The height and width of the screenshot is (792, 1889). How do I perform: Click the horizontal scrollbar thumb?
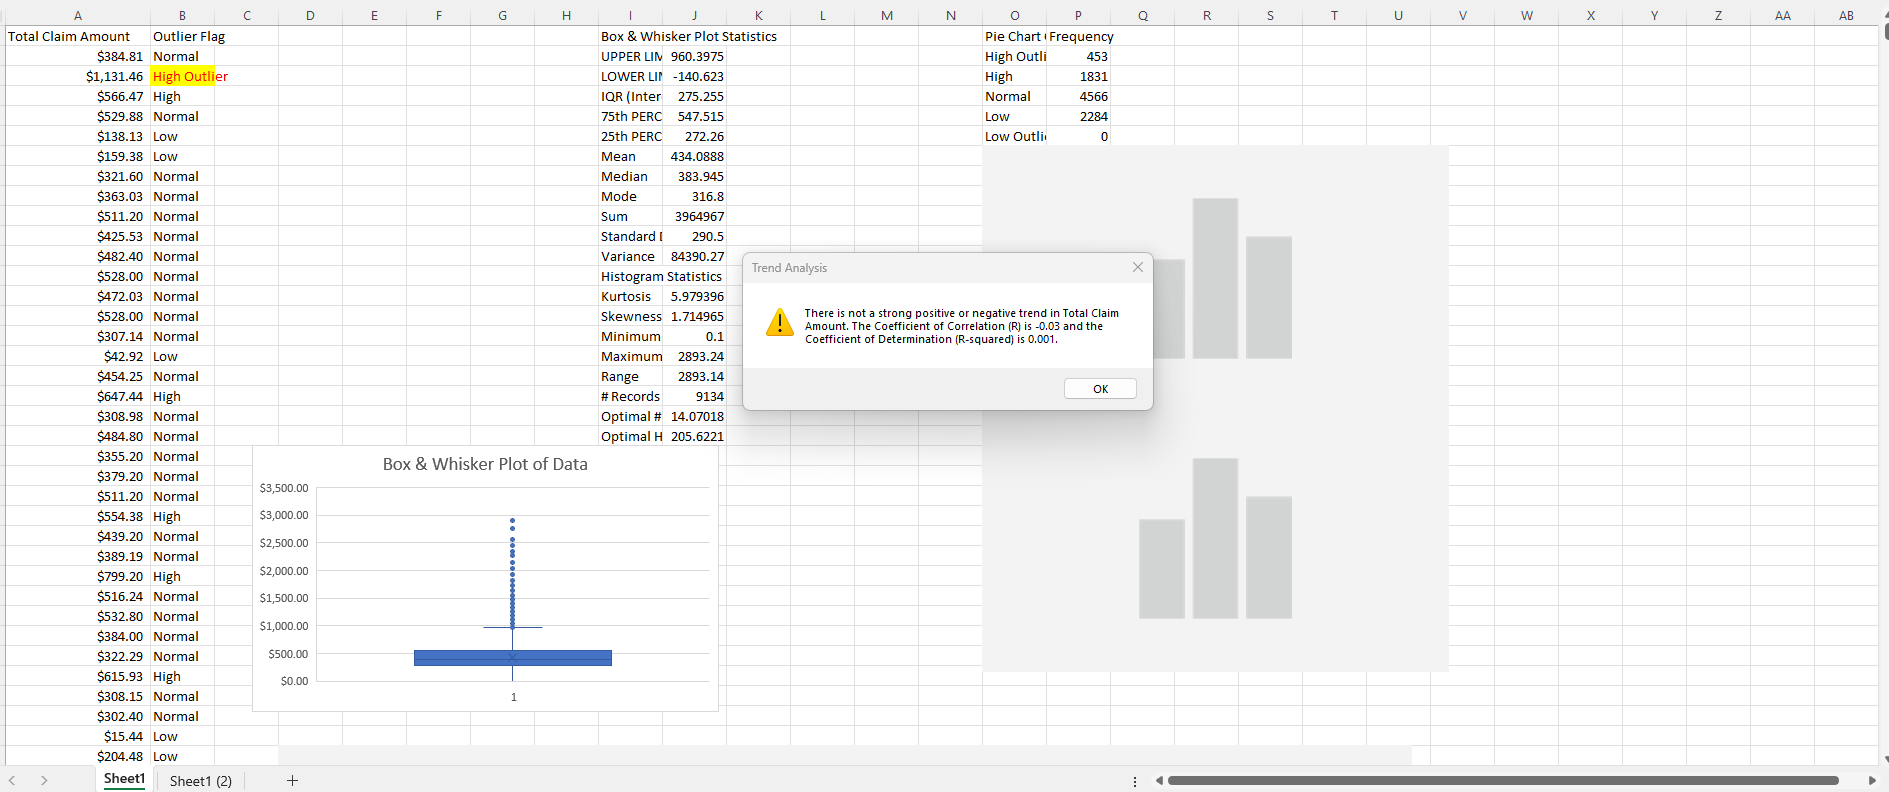pos(1500,780)
